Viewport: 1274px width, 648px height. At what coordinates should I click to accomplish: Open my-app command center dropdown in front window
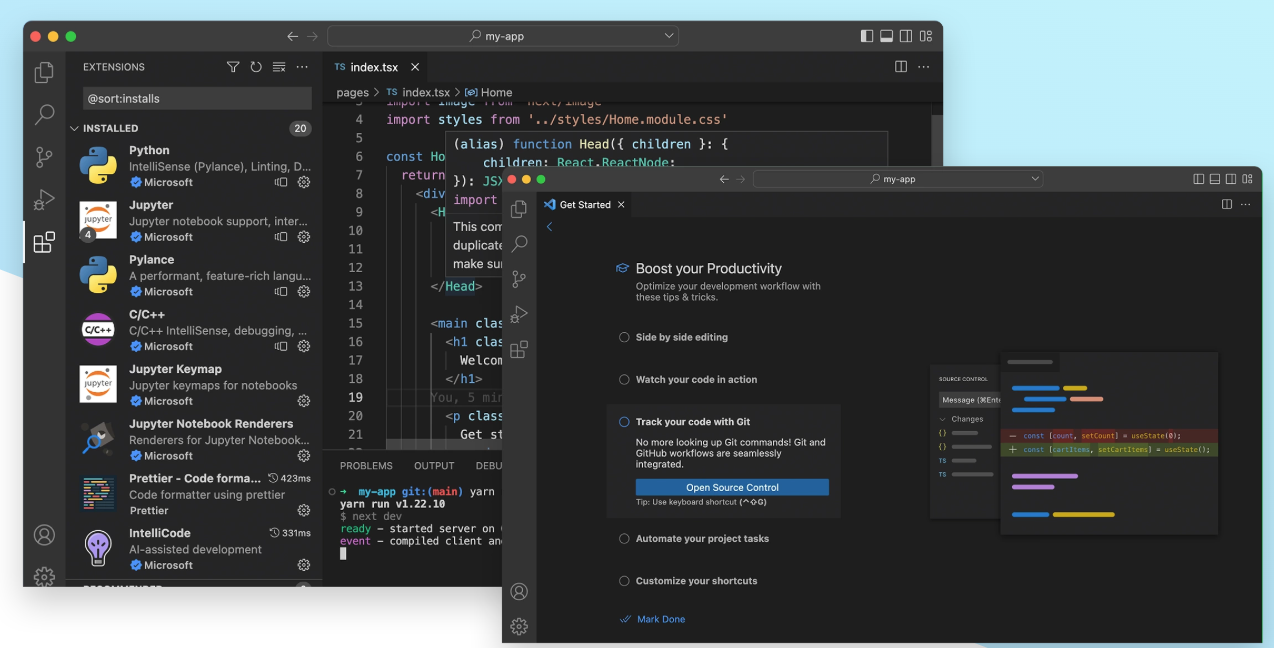point(1035,179)
